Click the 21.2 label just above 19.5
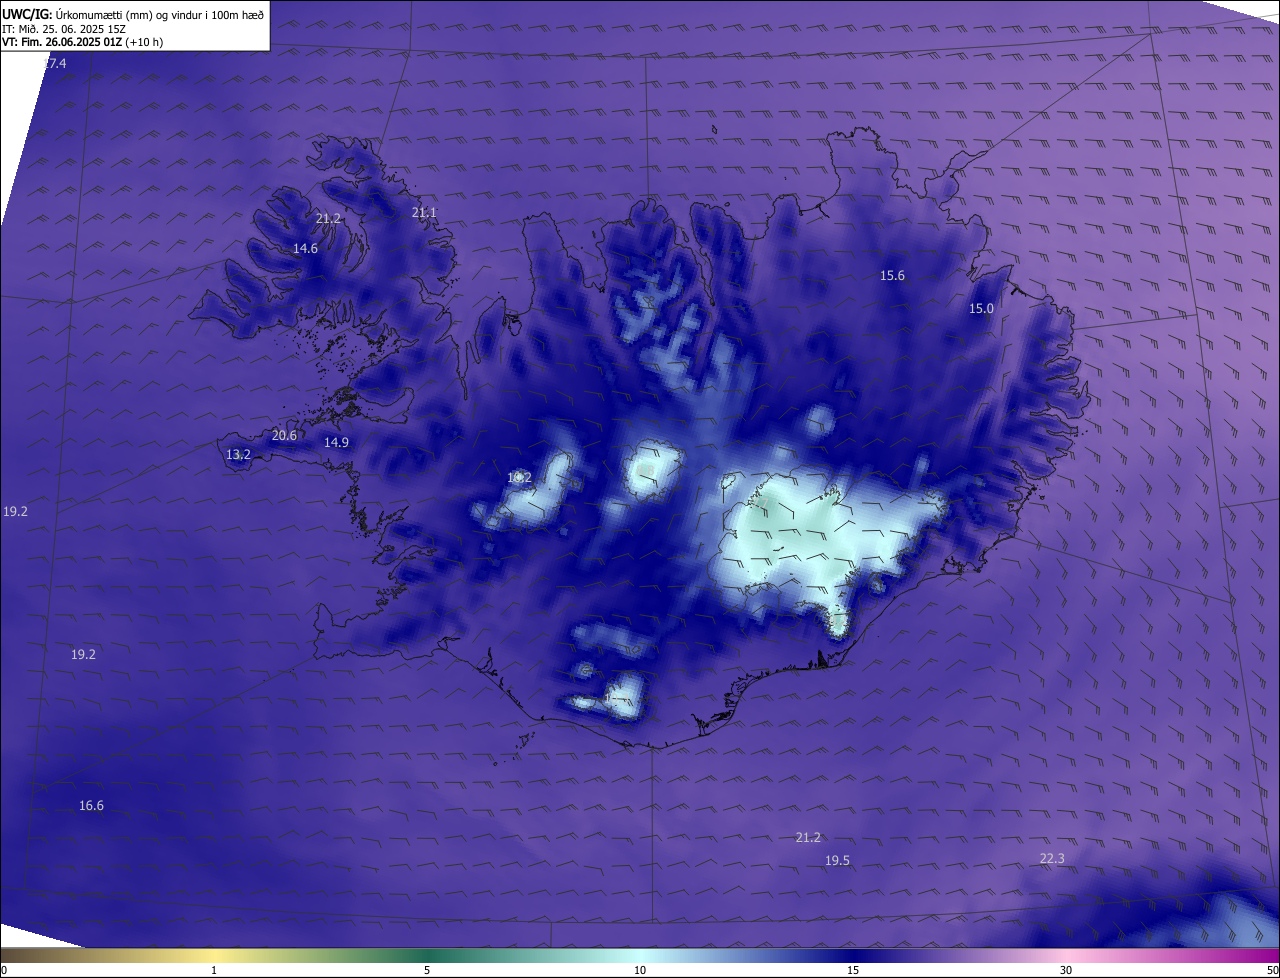 pos(808,838)
